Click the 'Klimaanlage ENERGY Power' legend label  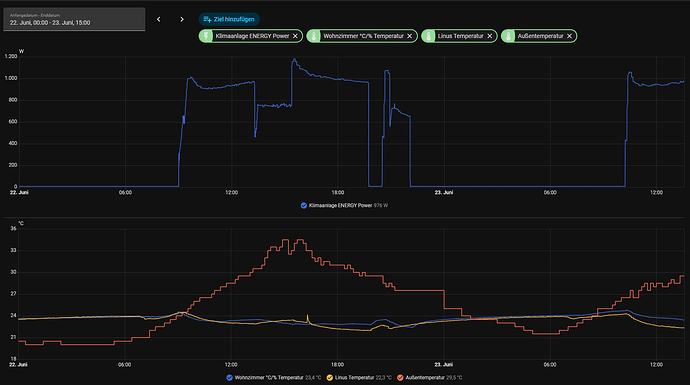pos(340,205)
